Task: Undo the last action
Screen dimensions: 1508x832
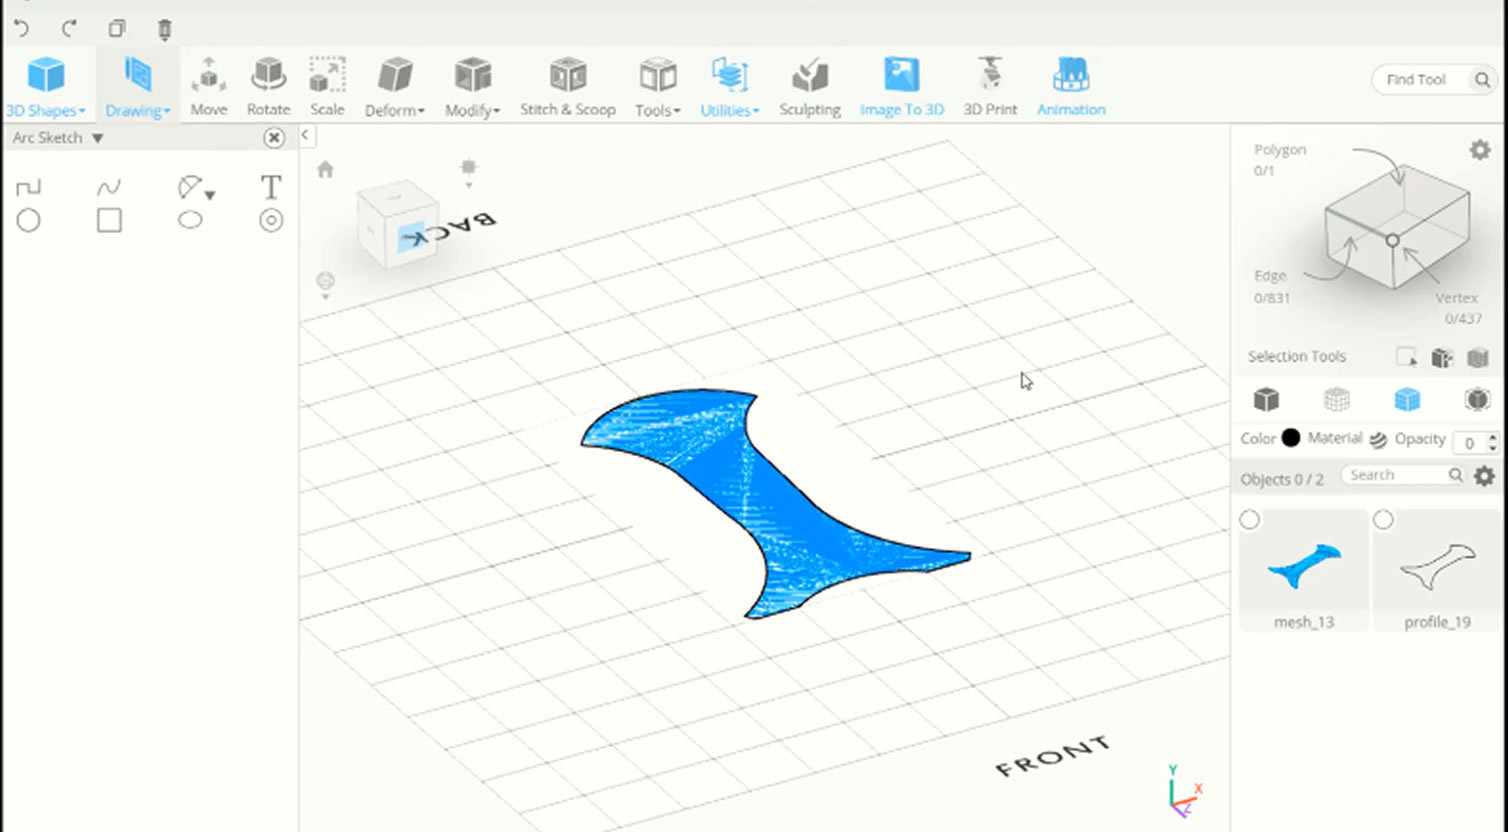Action: pos(21,28)
